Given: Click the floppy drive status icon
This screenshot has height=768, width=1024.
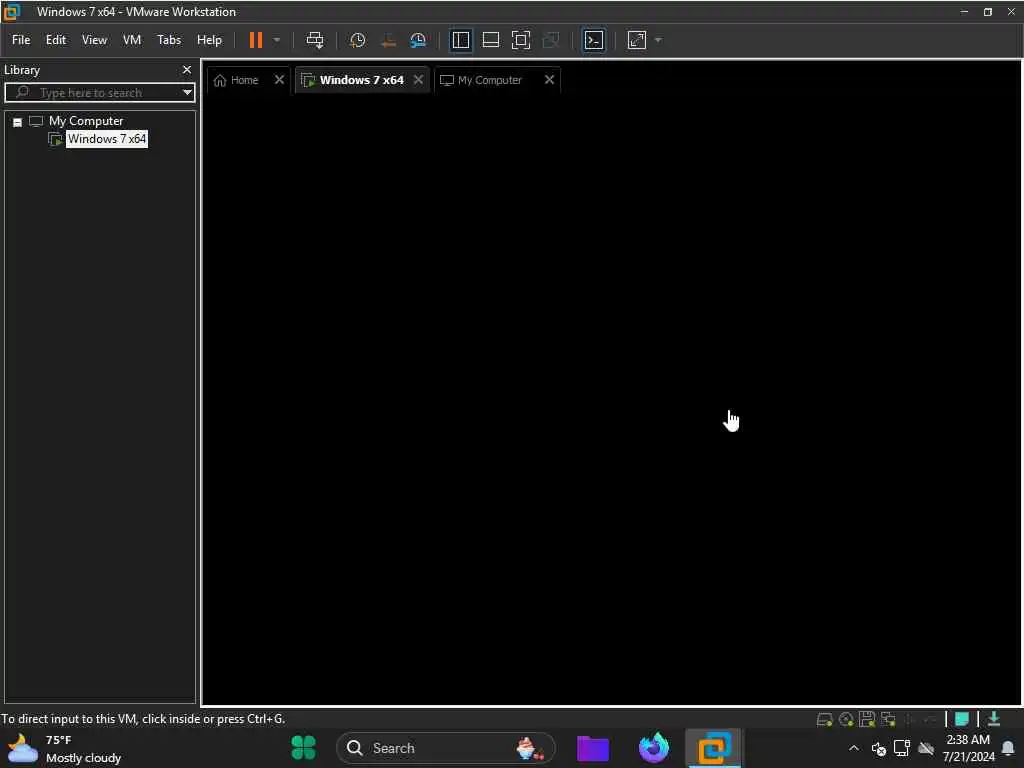Looking at the screenshot, I should 867,719.
